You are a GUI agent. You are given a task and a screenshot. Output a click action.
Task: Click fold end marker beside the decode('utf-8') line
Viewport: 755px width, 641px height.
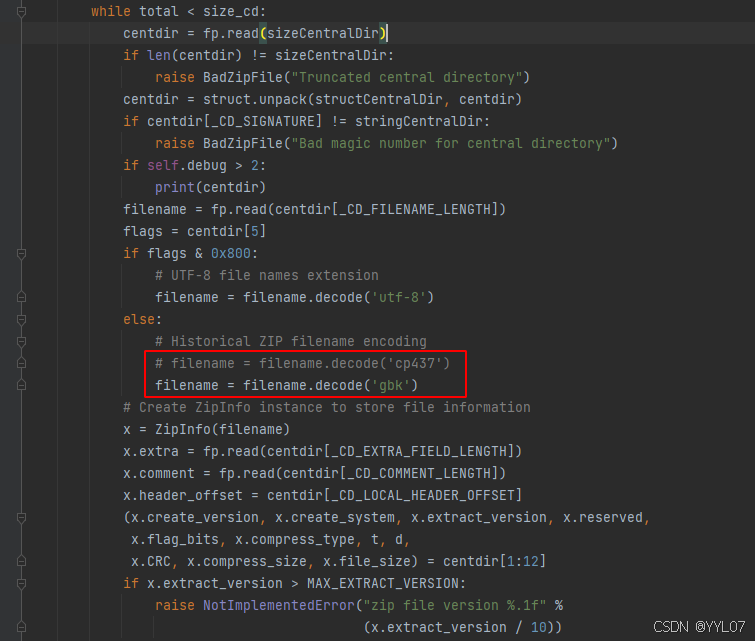[21, 297]
